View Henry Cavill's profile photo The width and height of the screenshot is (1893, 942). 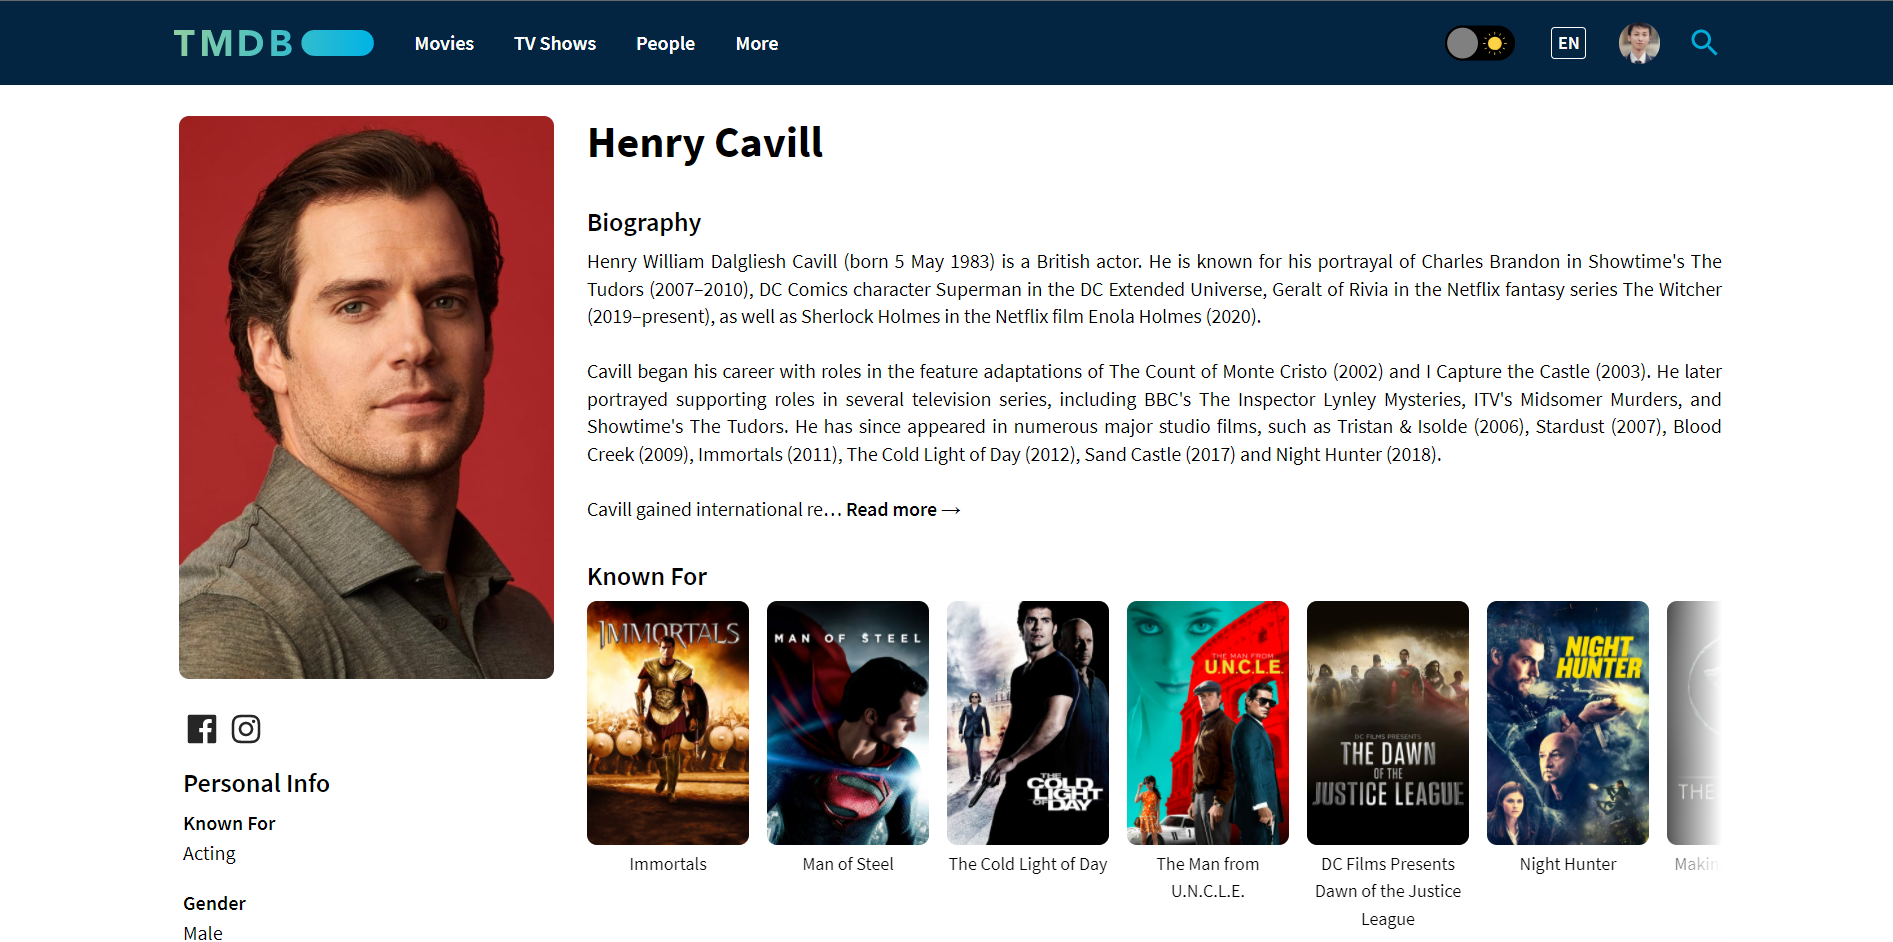point(366,397)
